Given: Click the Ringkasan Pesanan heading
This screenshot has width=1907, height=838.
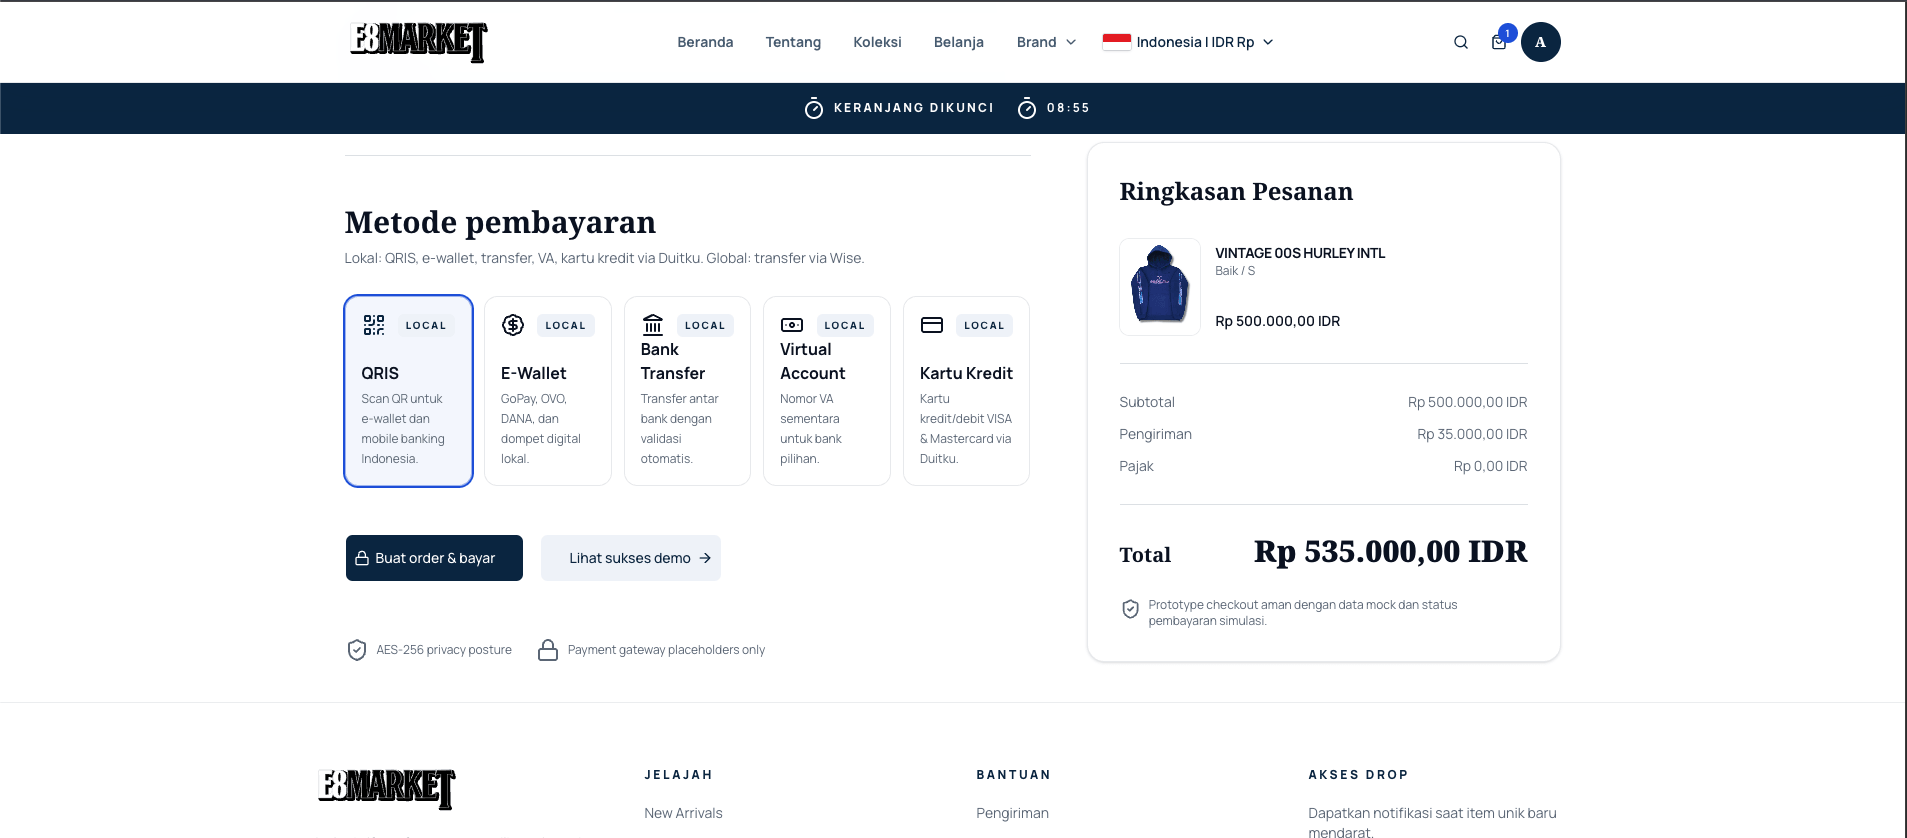Looking at the screenshot, I should coord(1236,191).
